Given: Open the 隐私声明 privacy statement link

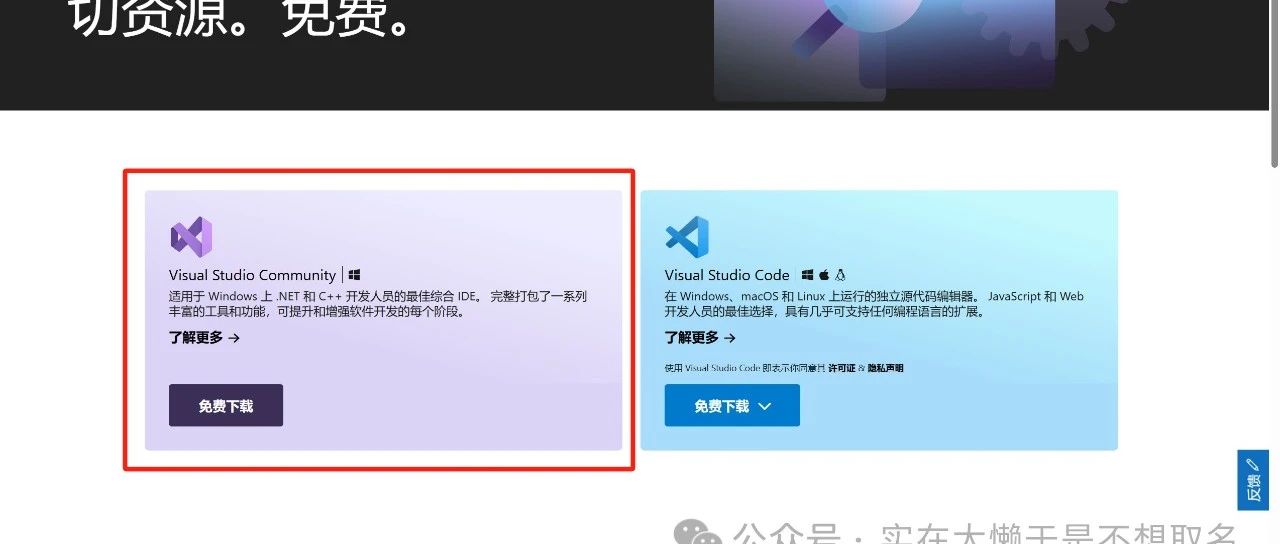Looking at the screenshot, I should 885,368.
